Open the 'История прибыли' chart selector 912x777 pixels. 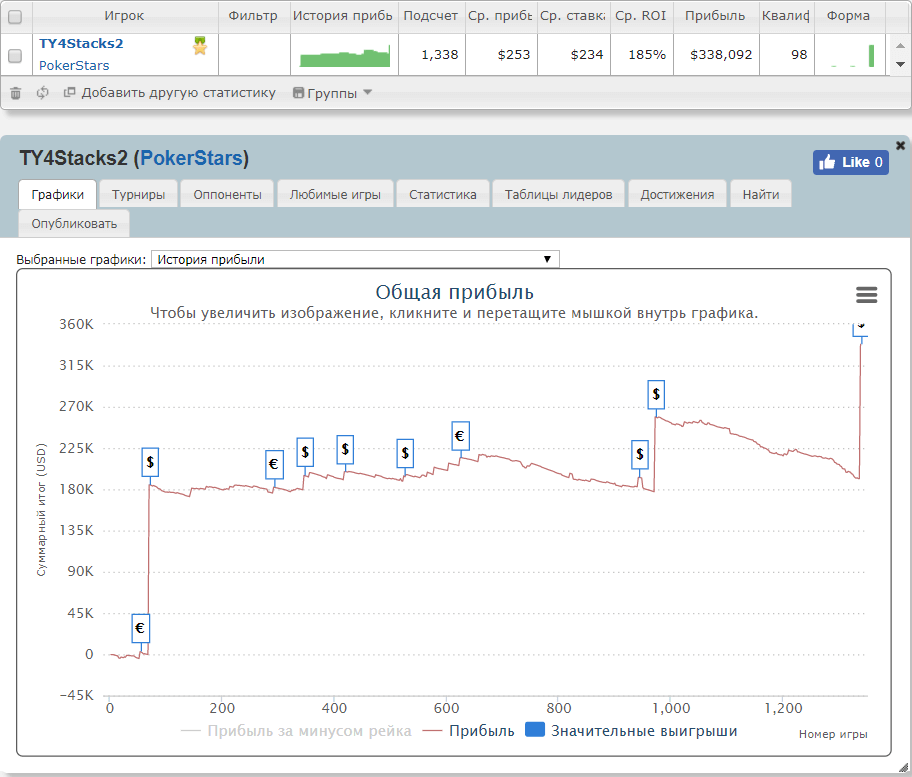[x=355, y=259]
